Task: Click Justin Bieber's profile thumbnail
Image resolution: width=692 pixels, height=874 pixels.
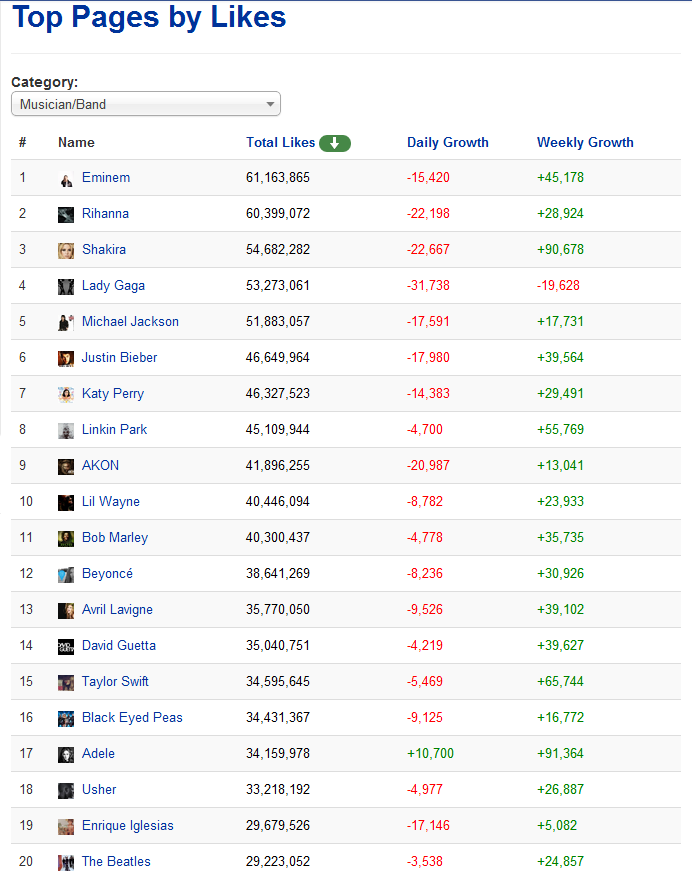Action: [x=66, y=359]
